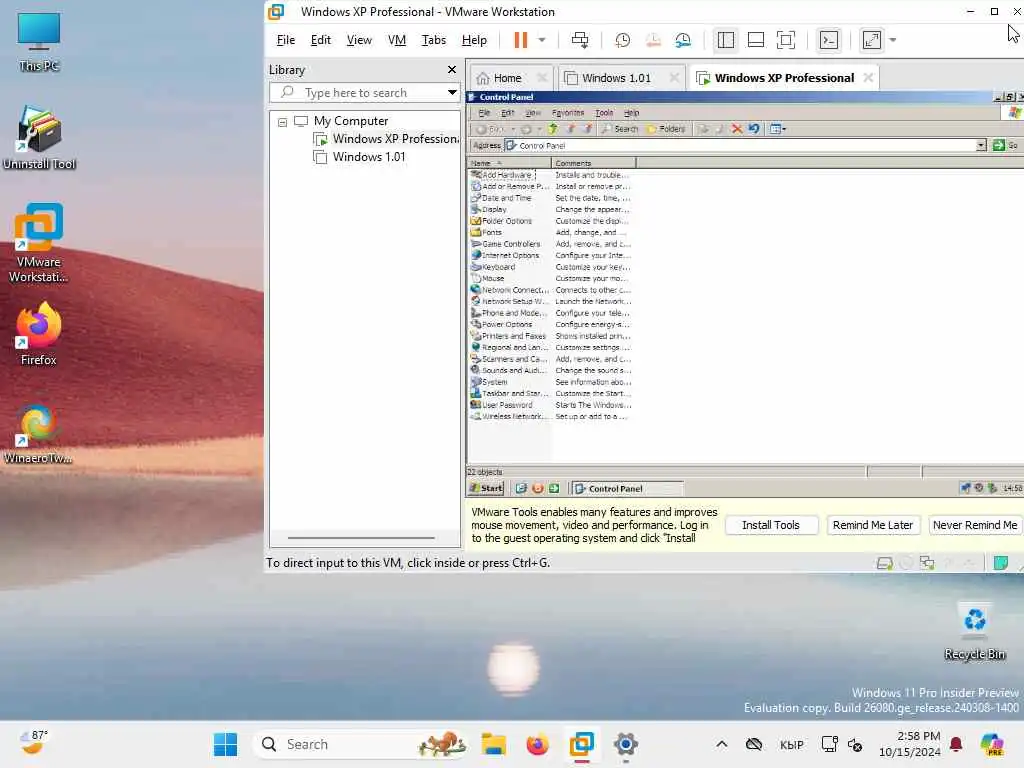Open power options dropdown beside pause button
1024x768 pixels.
[541, 40]
